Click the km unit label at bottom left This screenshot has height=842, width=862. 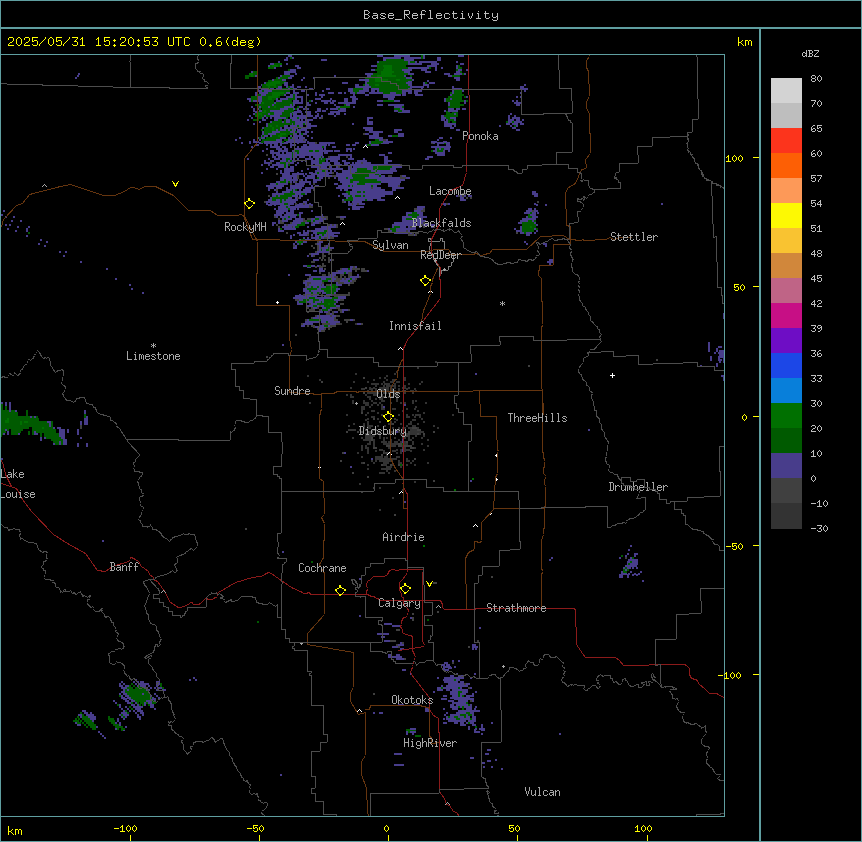15,830
